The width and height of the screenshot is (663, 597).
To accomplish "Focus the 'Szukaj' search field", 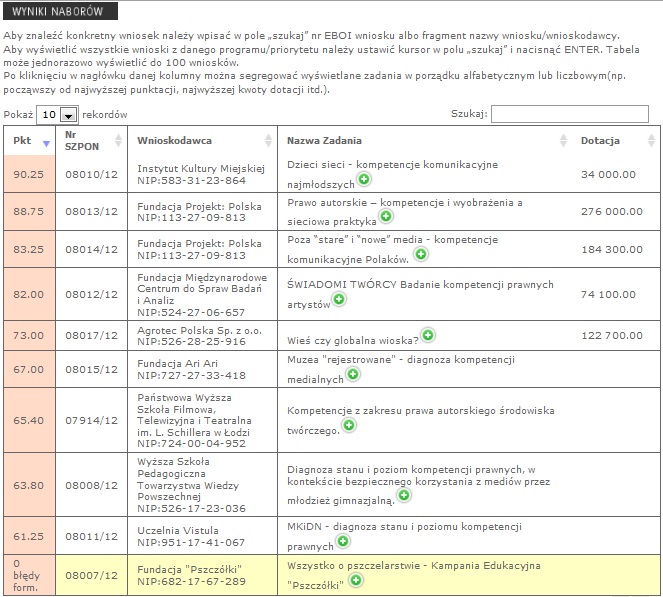I will pos(570,114).
